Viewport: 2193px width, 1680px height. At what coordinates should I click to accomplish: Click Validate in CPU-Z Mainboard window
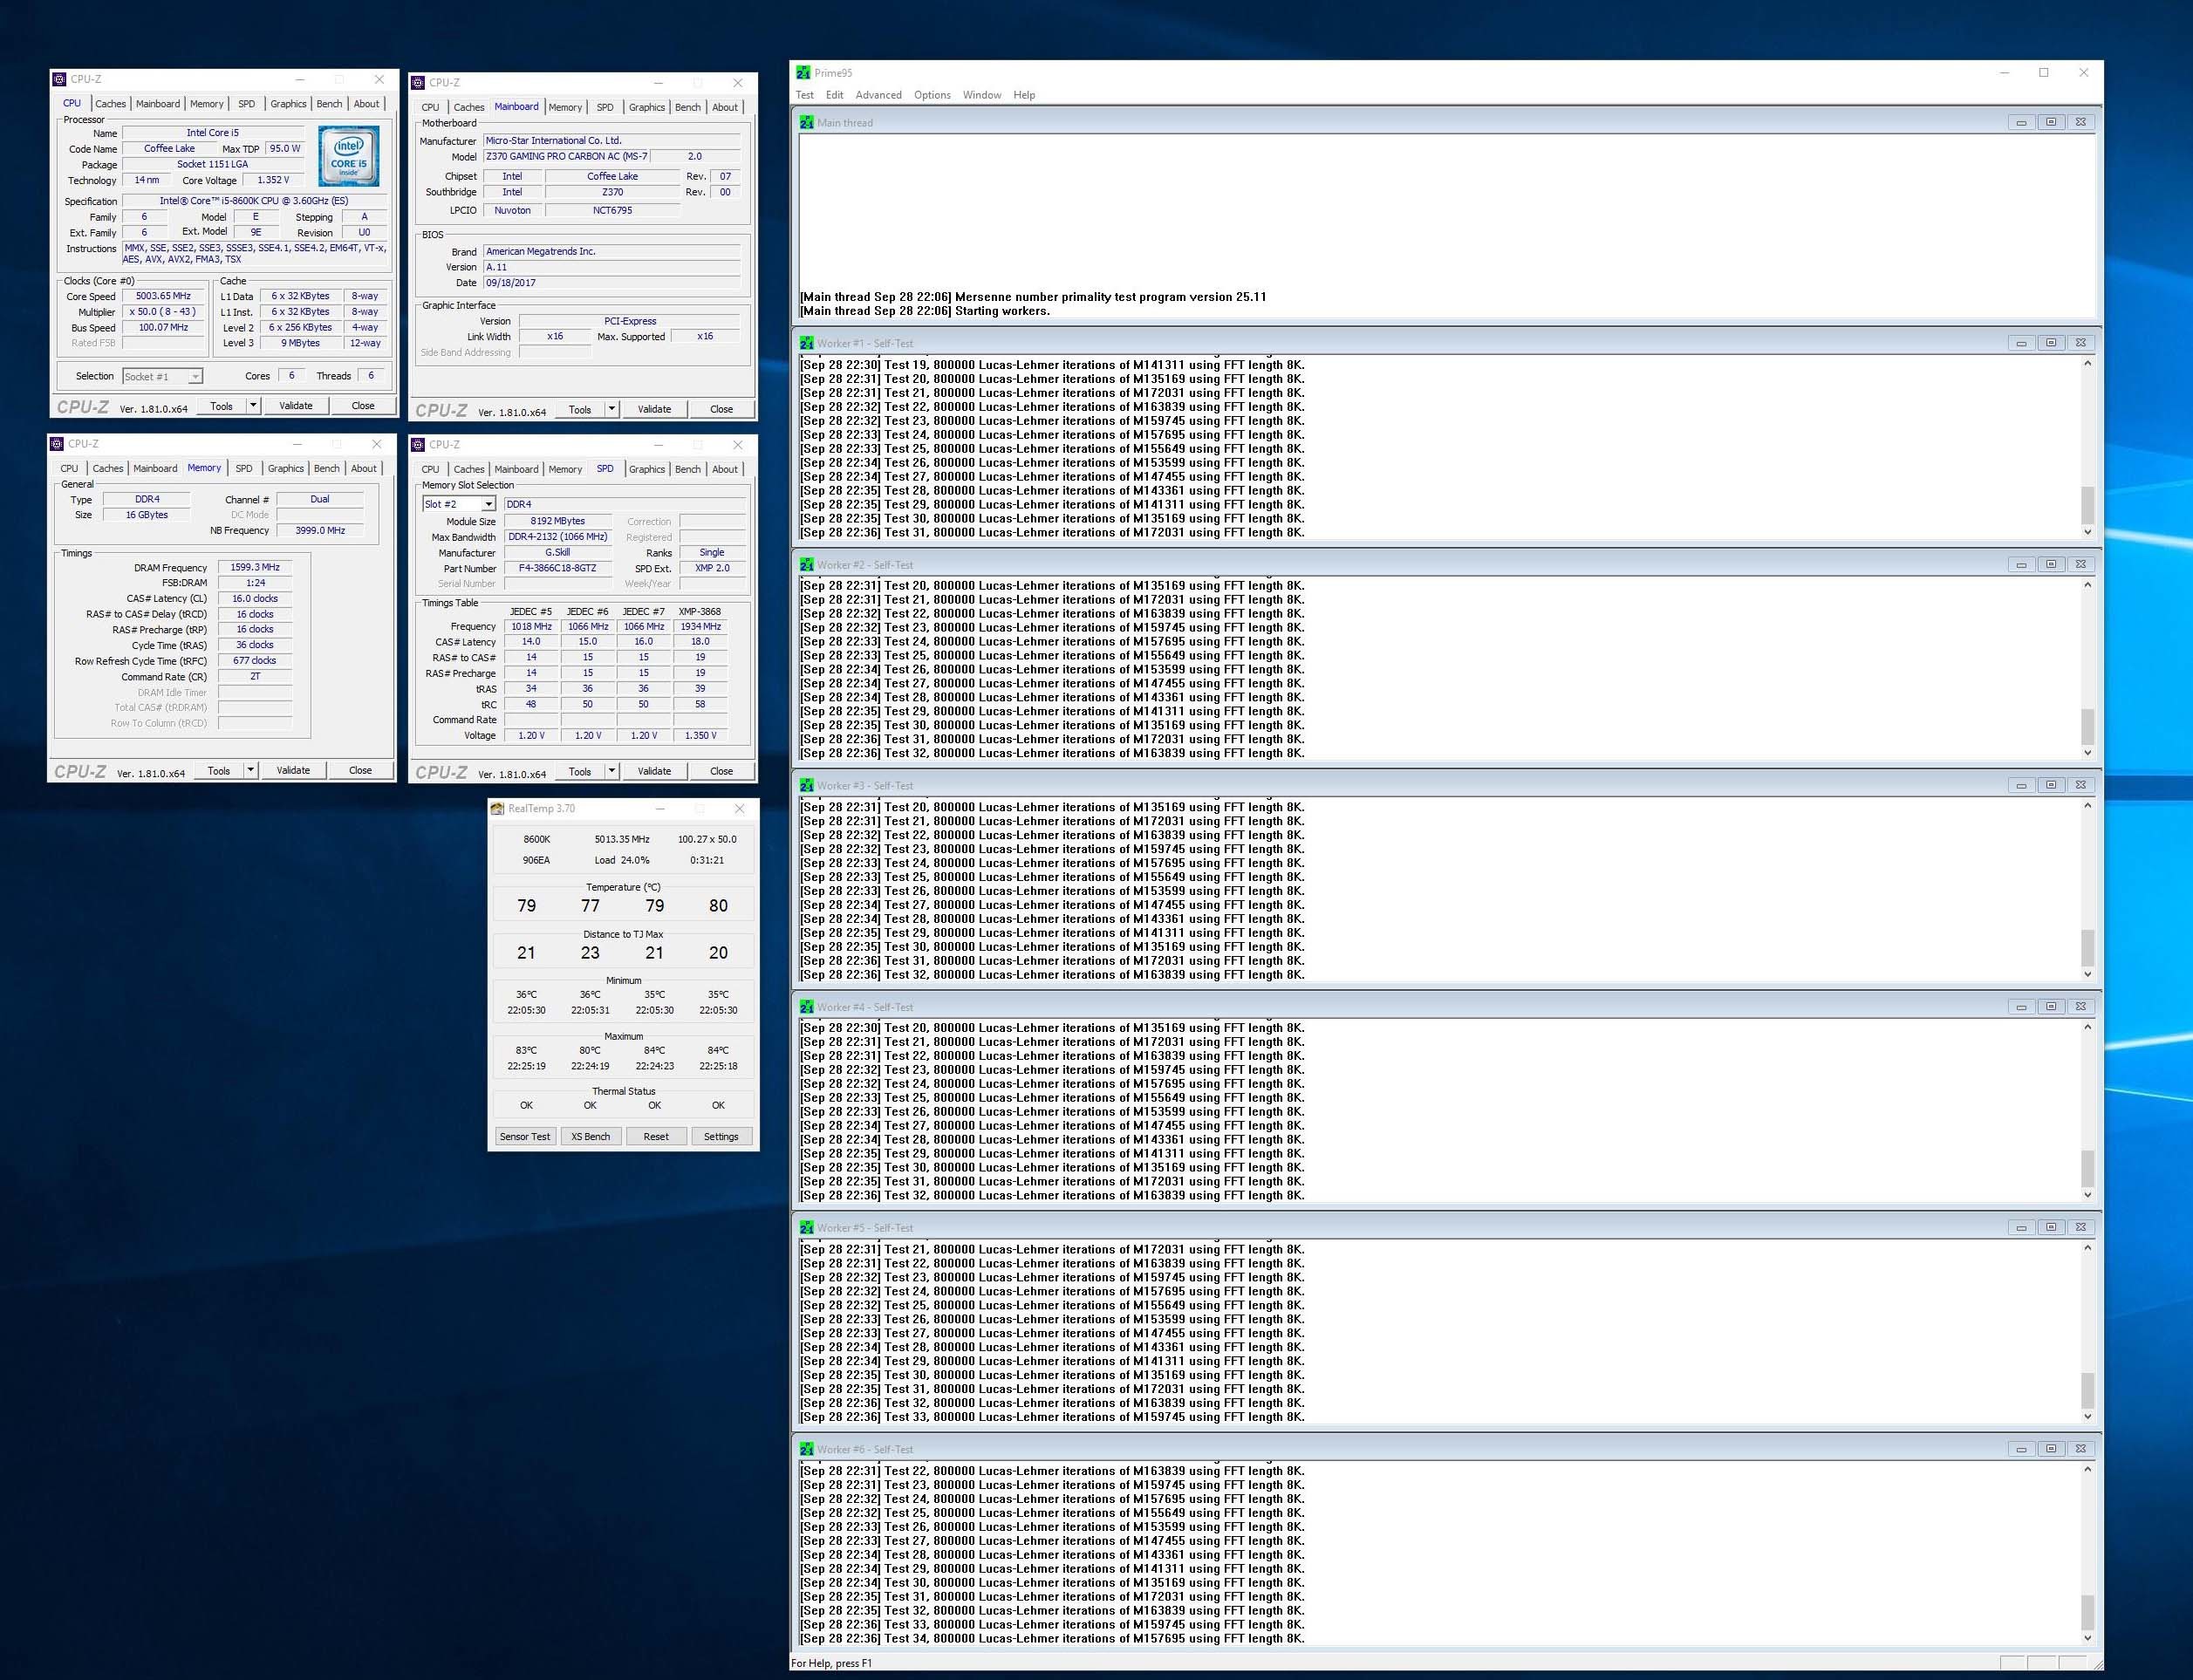(655, 409)
